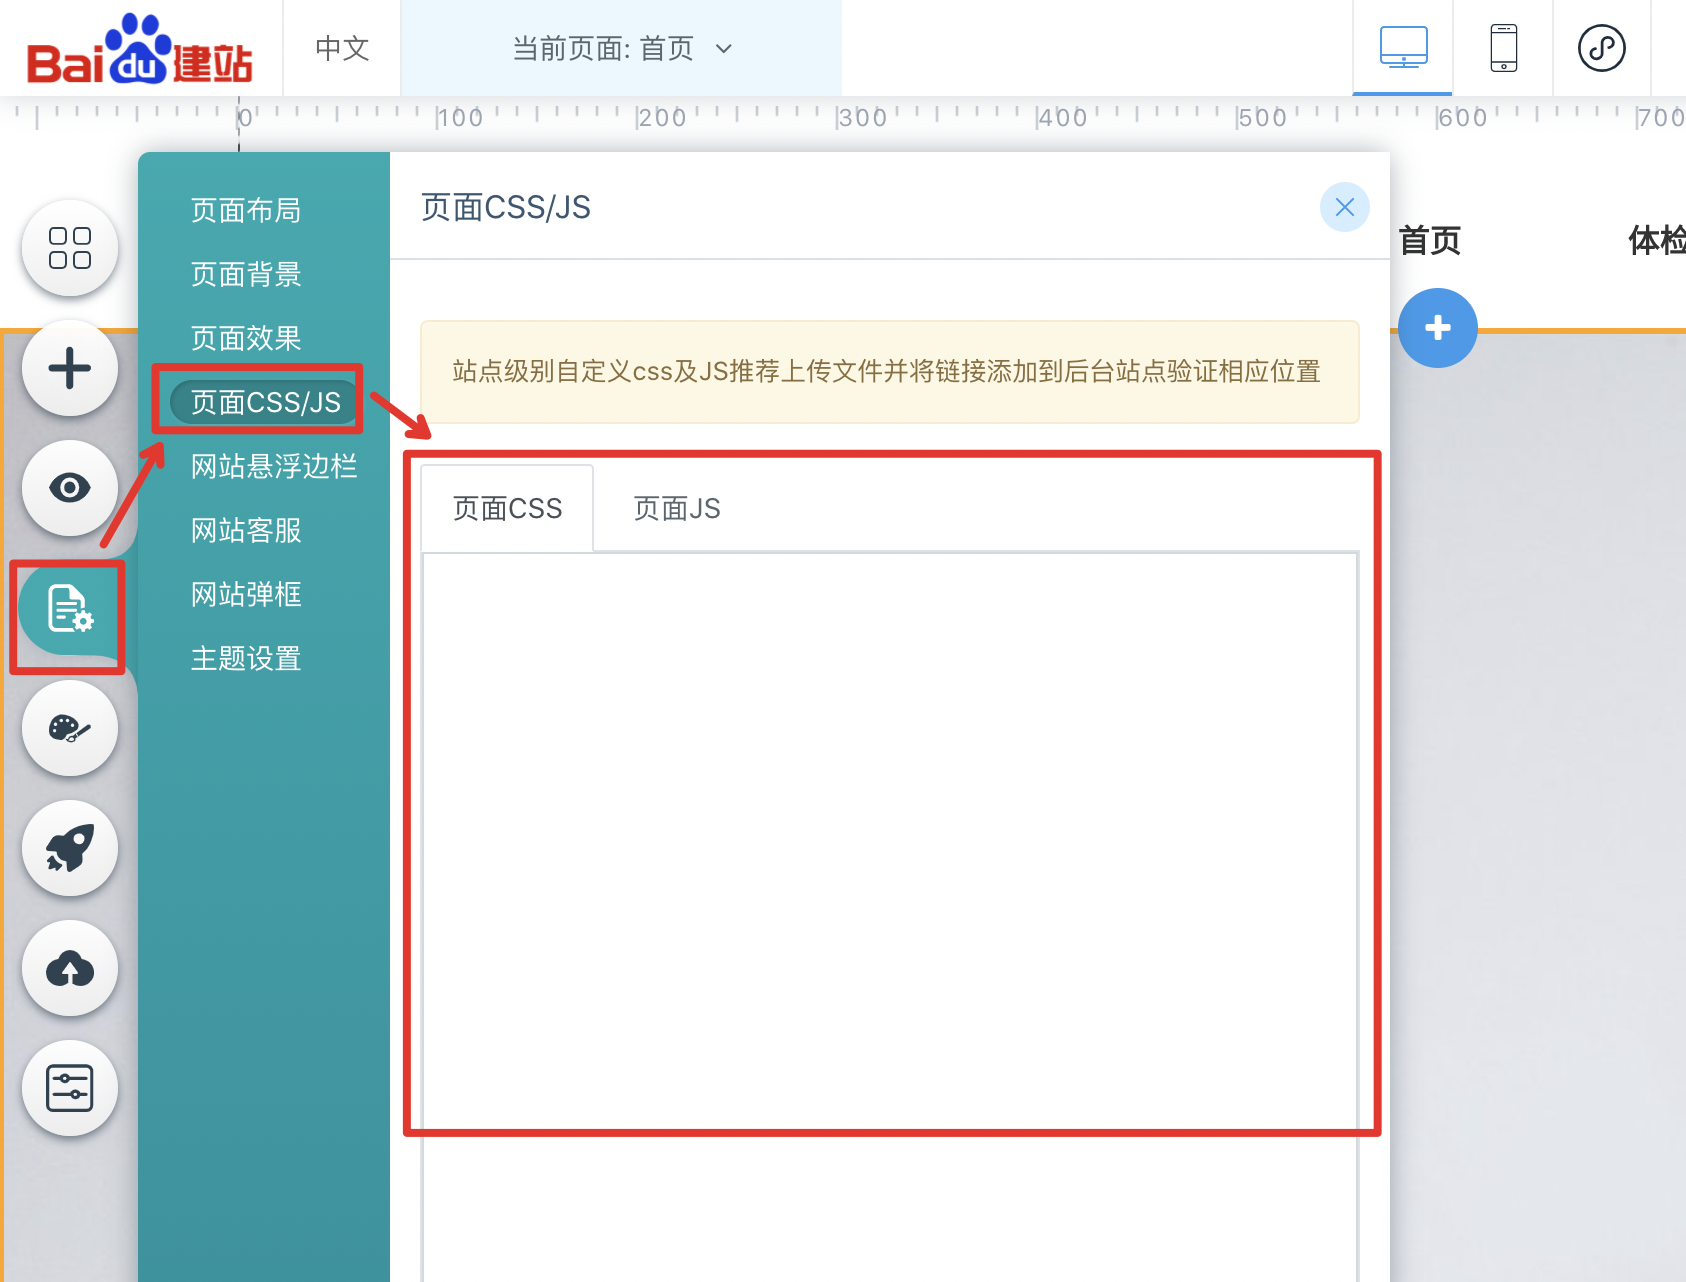Screen dimensions: 1686x1282
Task: Select 页面布局 menu item
Action: pos(246,210)
